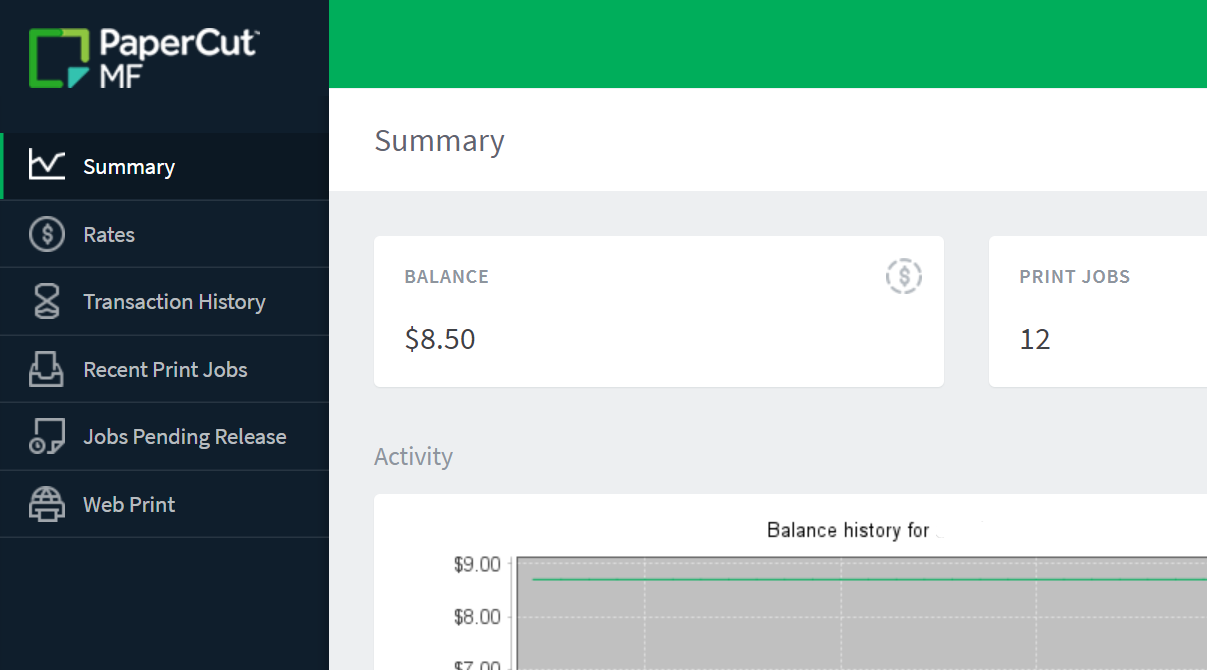The width and height of the screenshot is (1207, 670).
Task: Click the $8.50 balance value
Action: coord(440,339)
